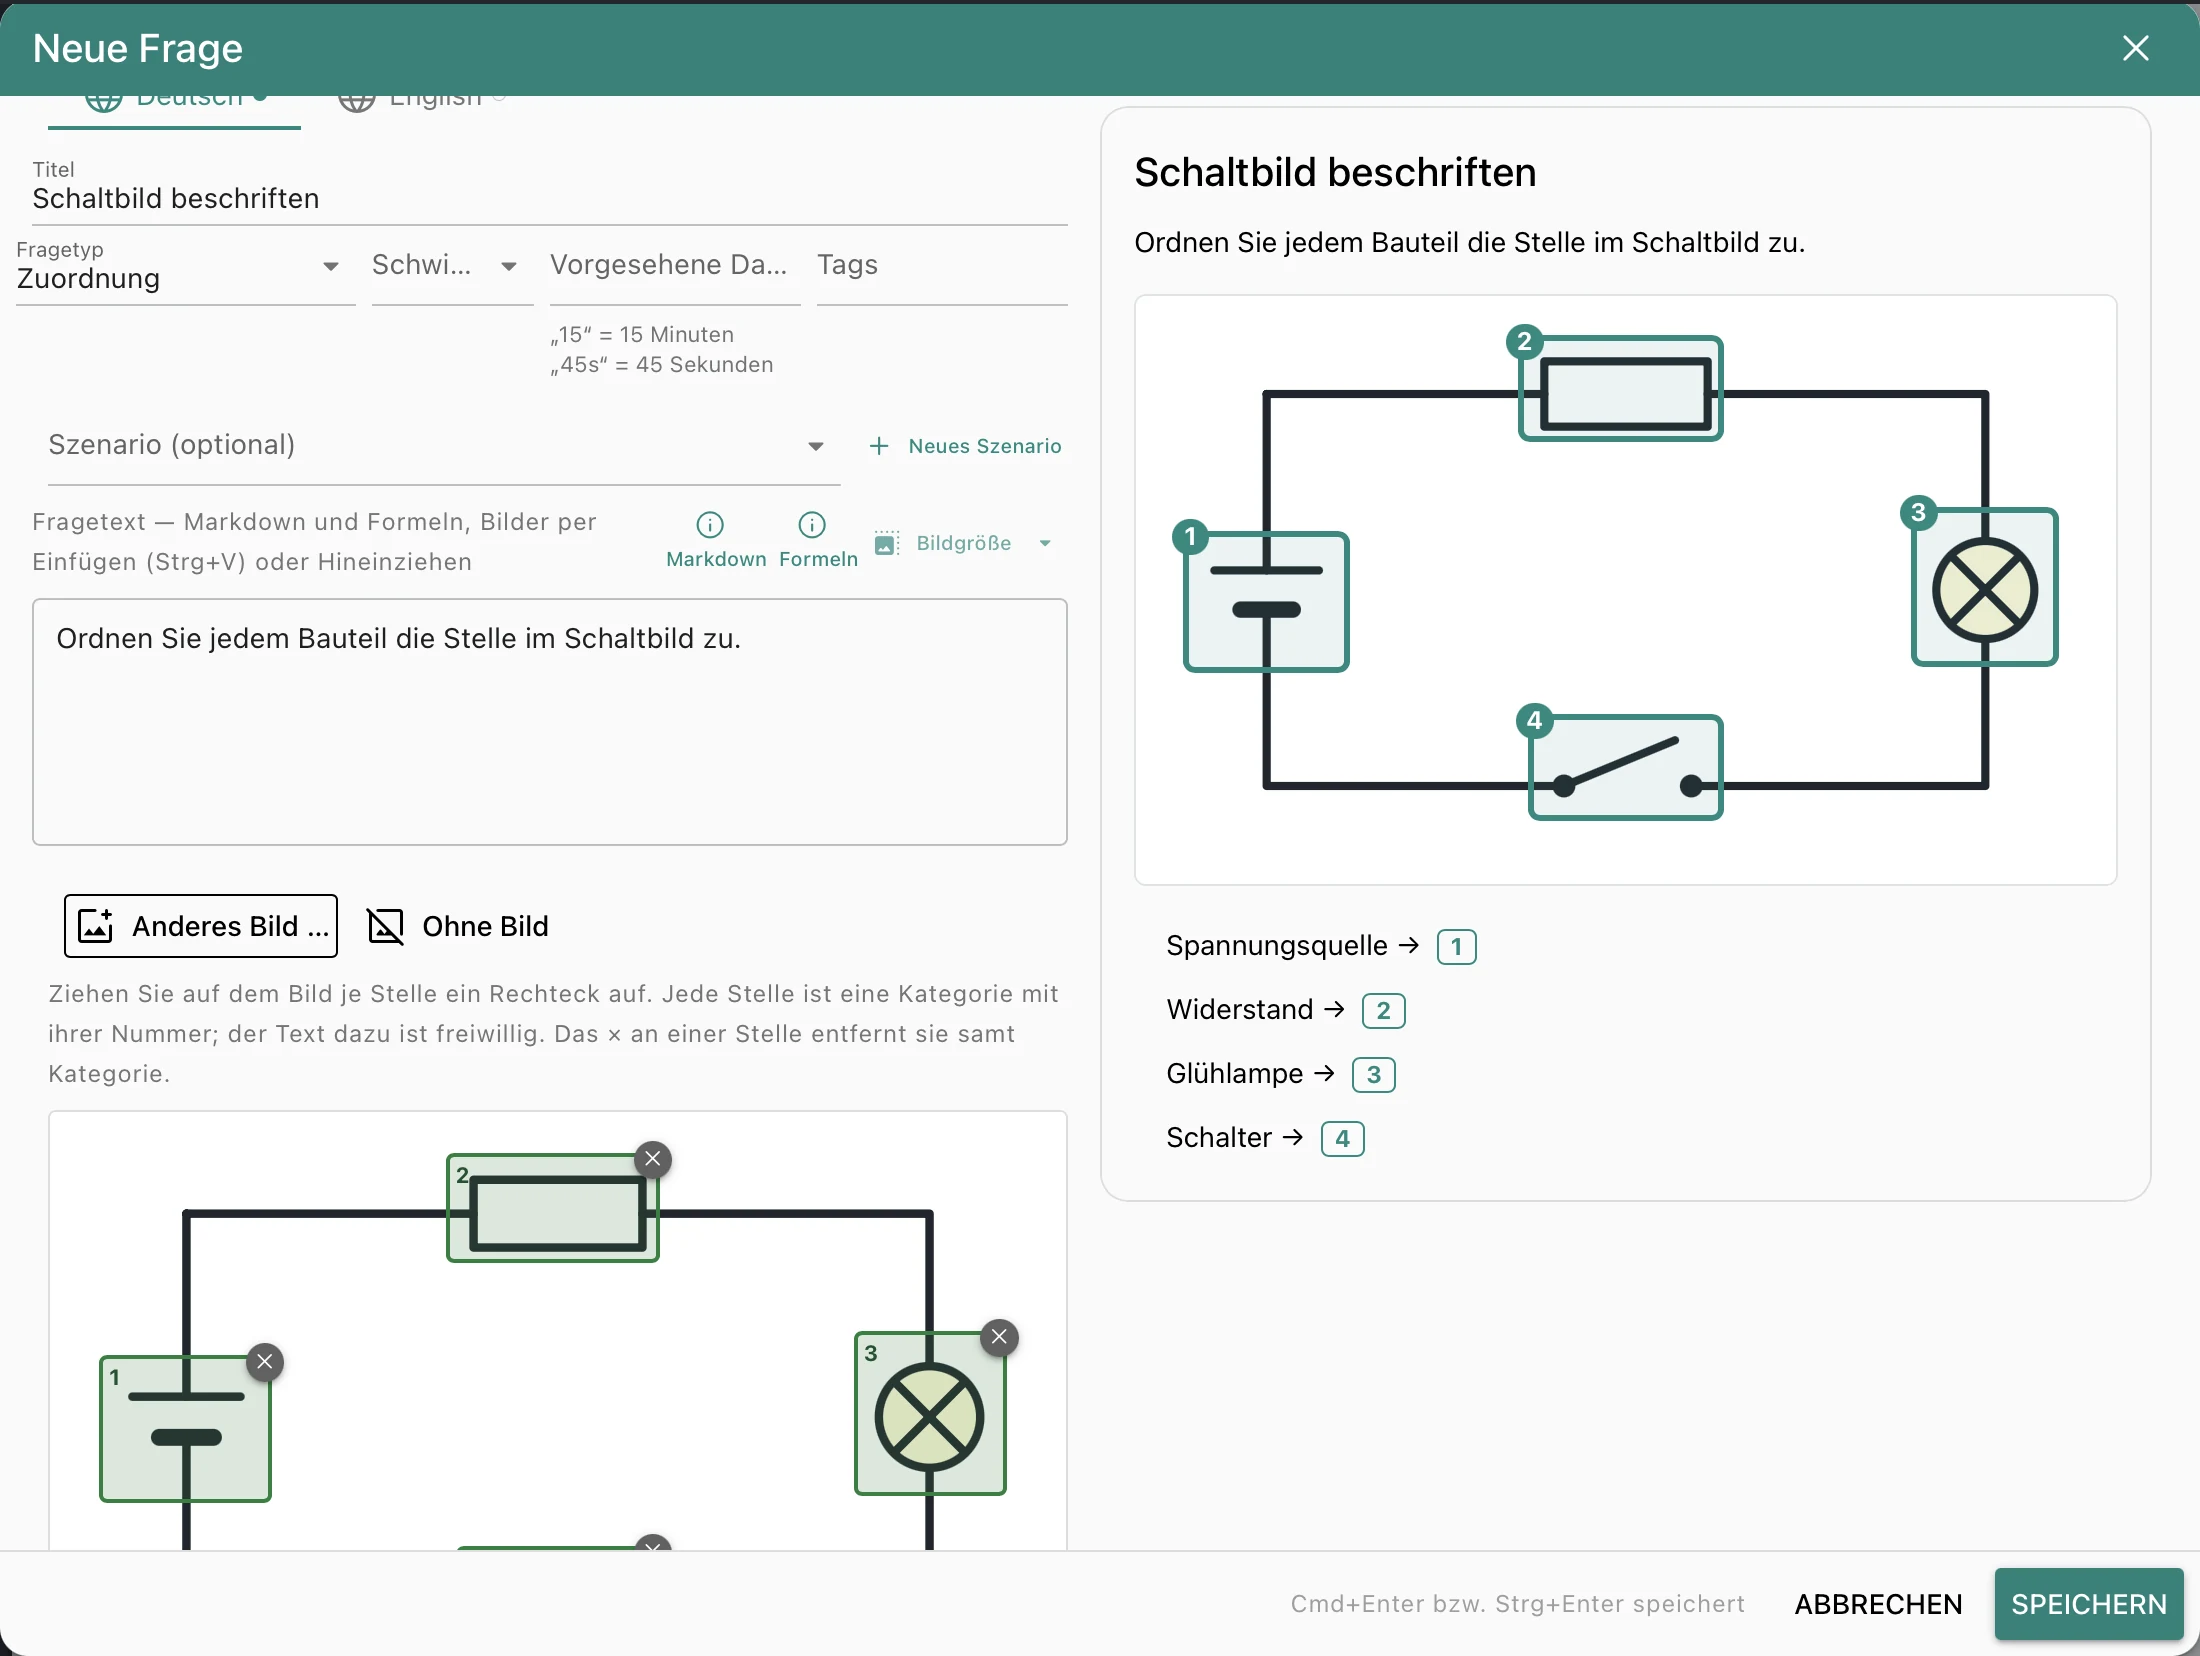The width and height of the screenshot is (2200, 1656).
Task: Click answer chip 1 next to Spannungsquelle
Action: click(1456, 946)
